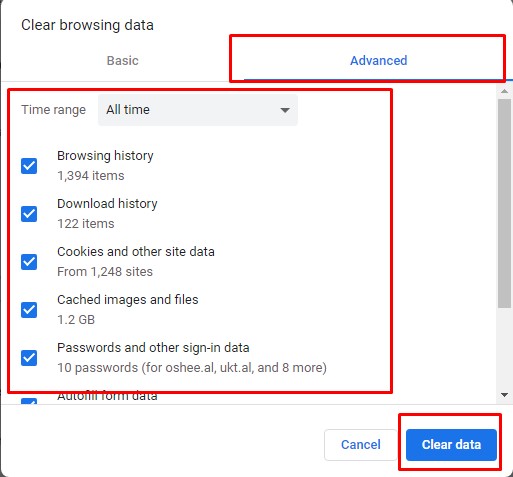The image size is (513, 477).
Task: Click the Time range dropdown arrow
Action: (285, 110)
